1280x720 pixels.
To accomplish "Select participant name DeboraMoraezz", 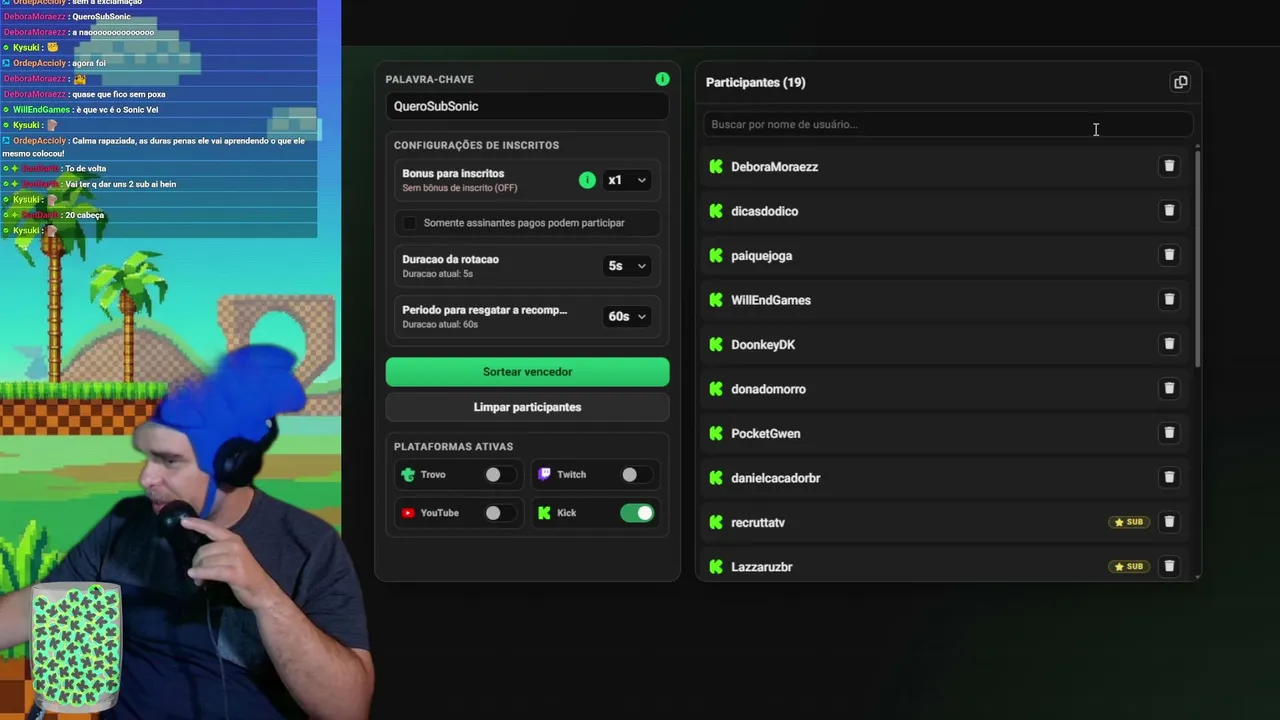I will pos(774,167).
